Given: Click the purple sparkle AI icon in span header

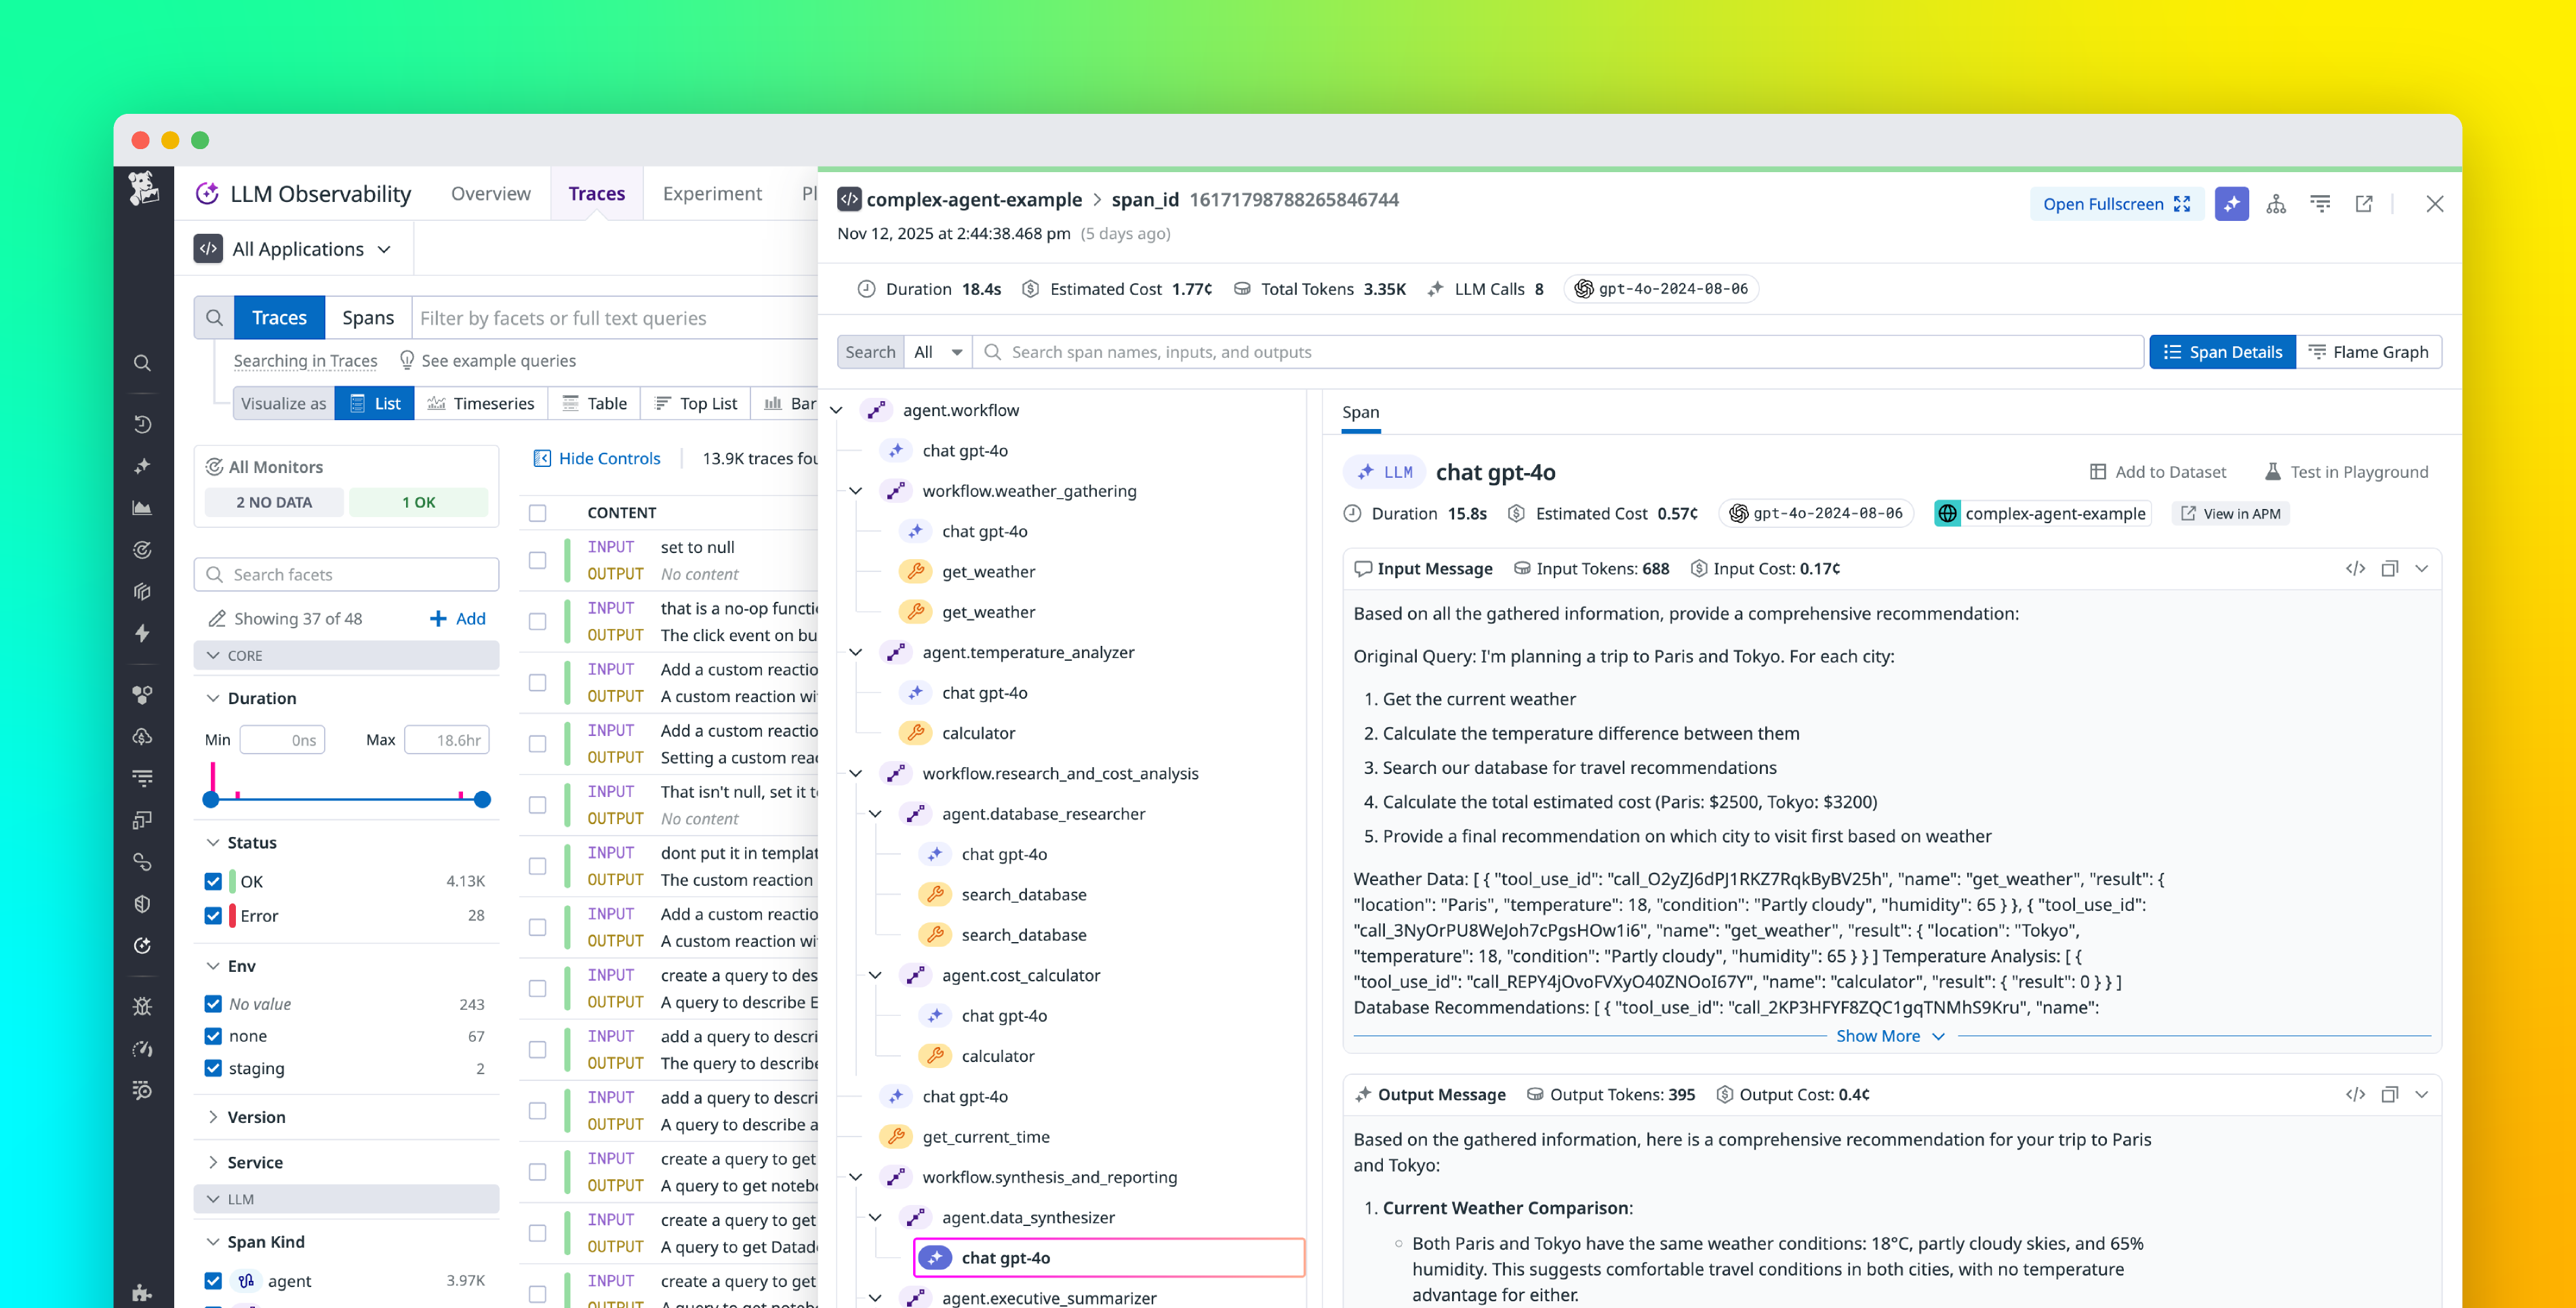Looking at the screenshot, I should pos(2232,204).
